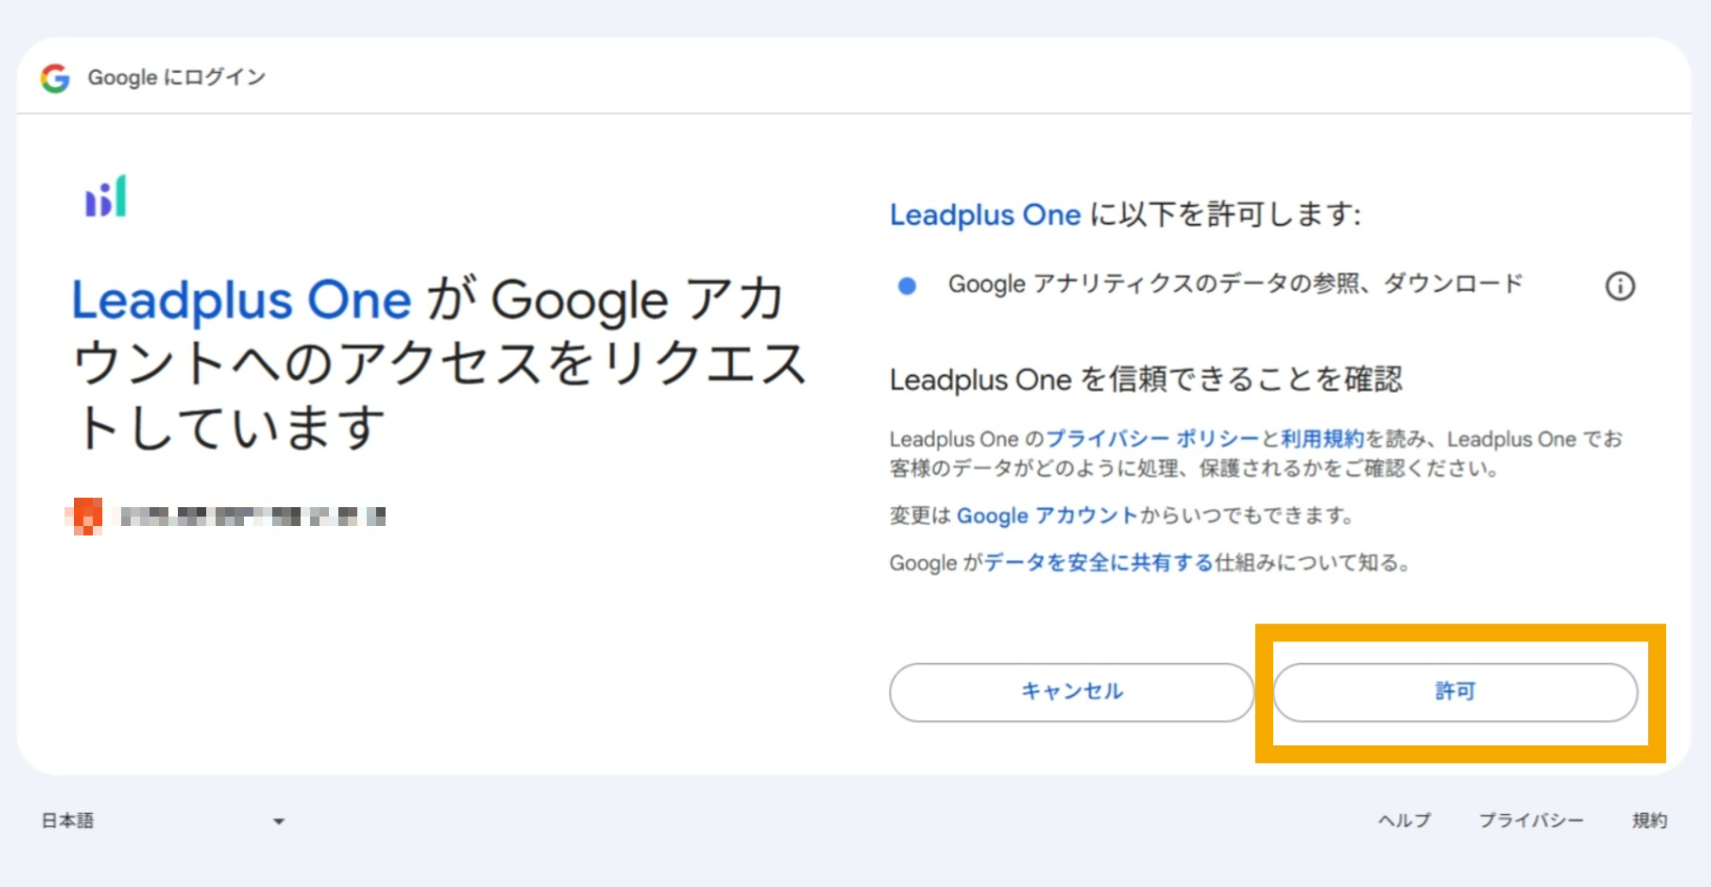The height and width of the screenshot is (887, 1711).
Task: Click the Leadplus One bar chart logo
Action: [106, 197]
